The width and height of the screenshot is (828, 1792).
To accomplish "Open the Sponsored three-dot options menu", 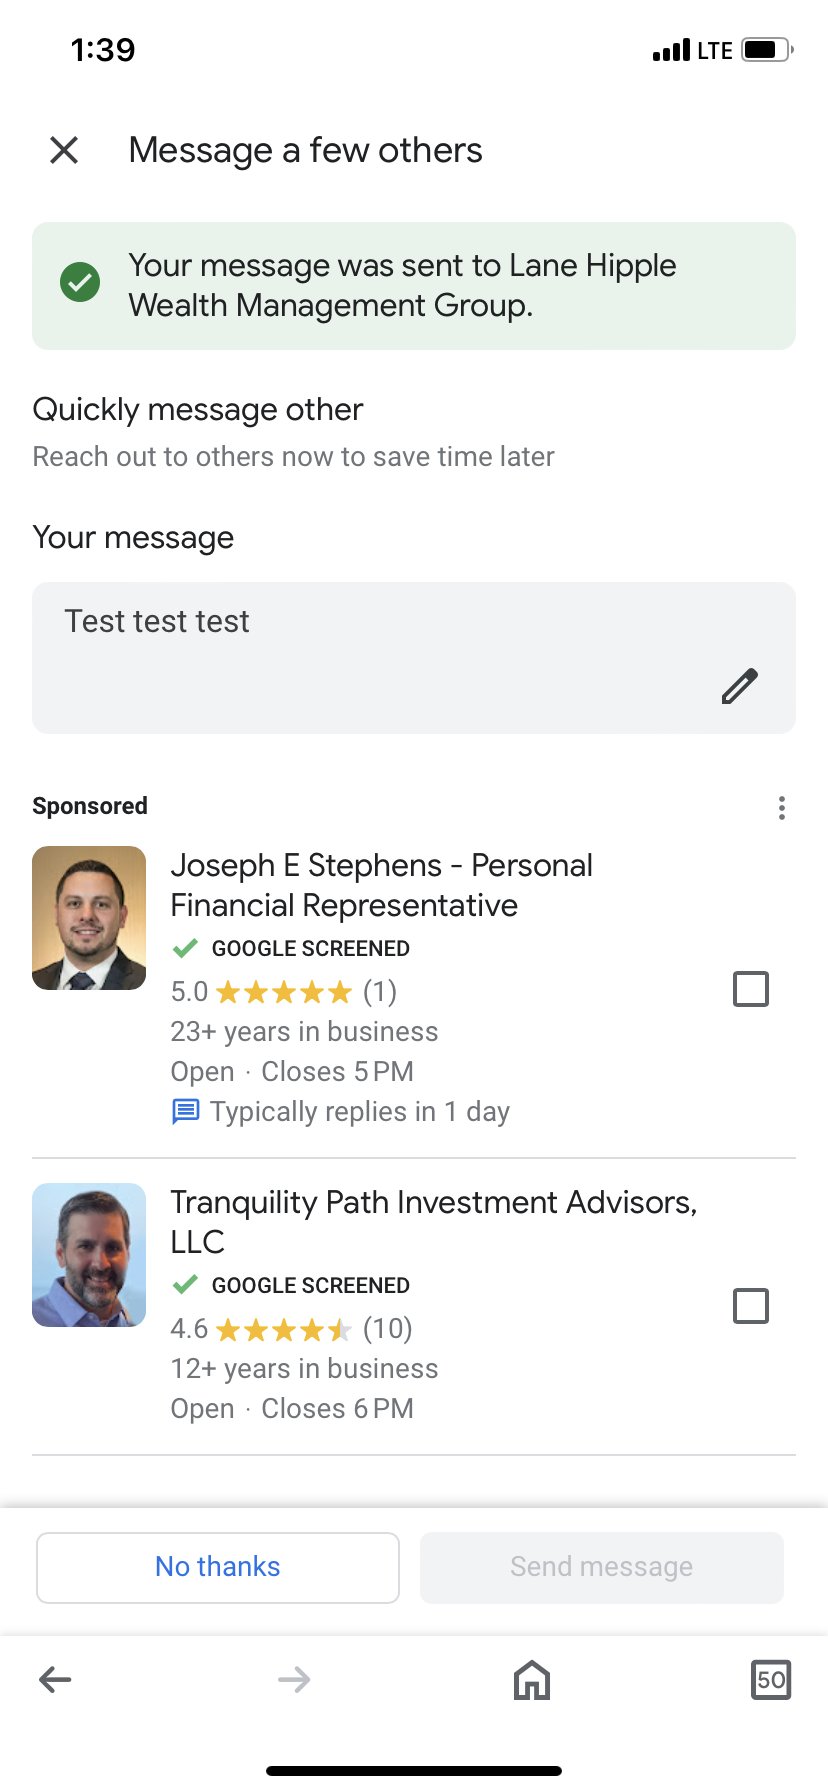I will point(781,808).
